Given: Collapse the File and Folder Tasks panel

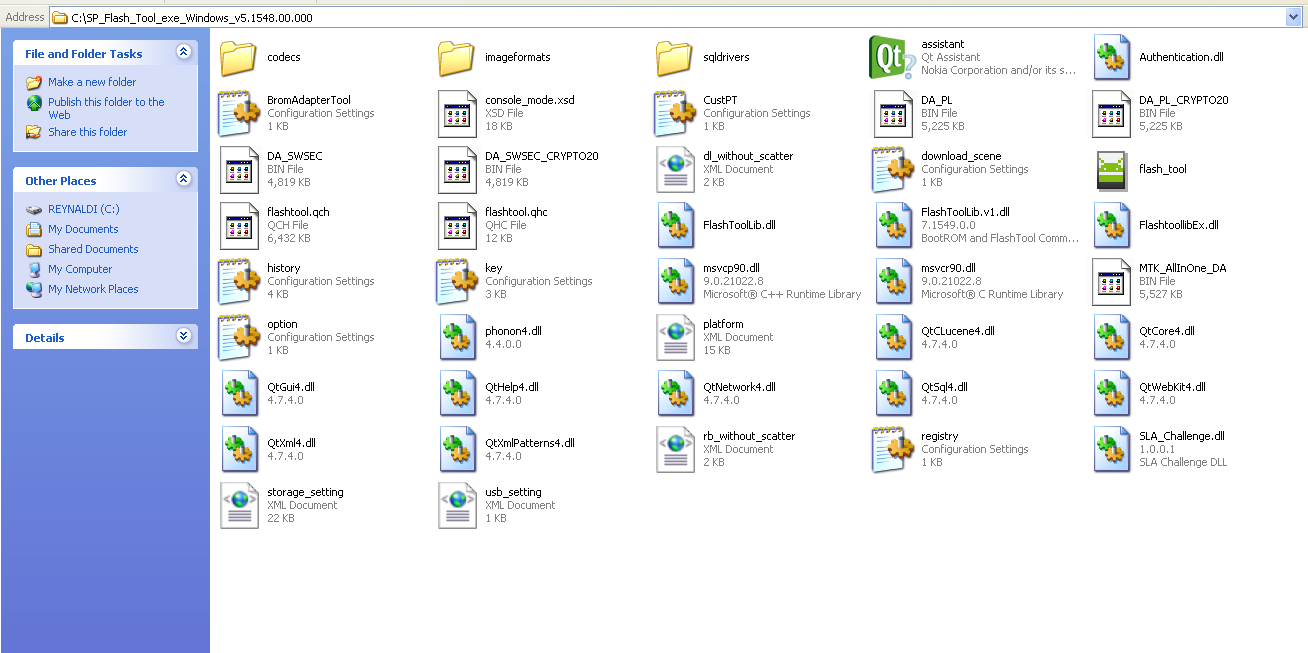Looking at the screenshot, I should point(183,52).
